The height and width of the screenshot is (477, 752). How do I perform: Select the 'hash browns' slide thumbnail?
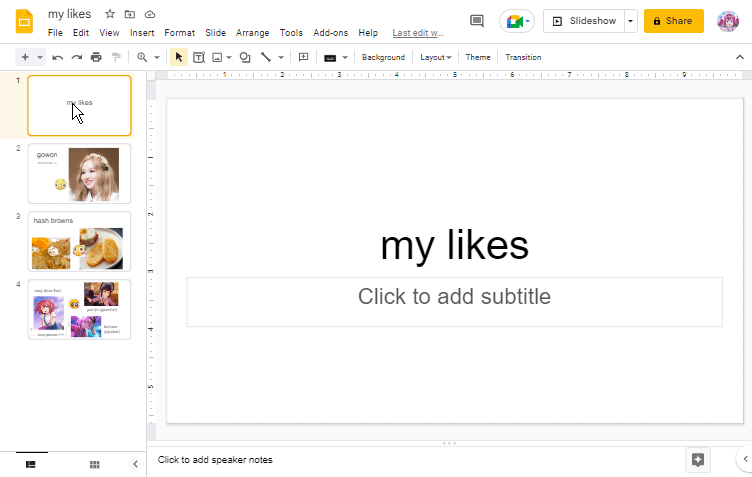(x=79, y=241)
